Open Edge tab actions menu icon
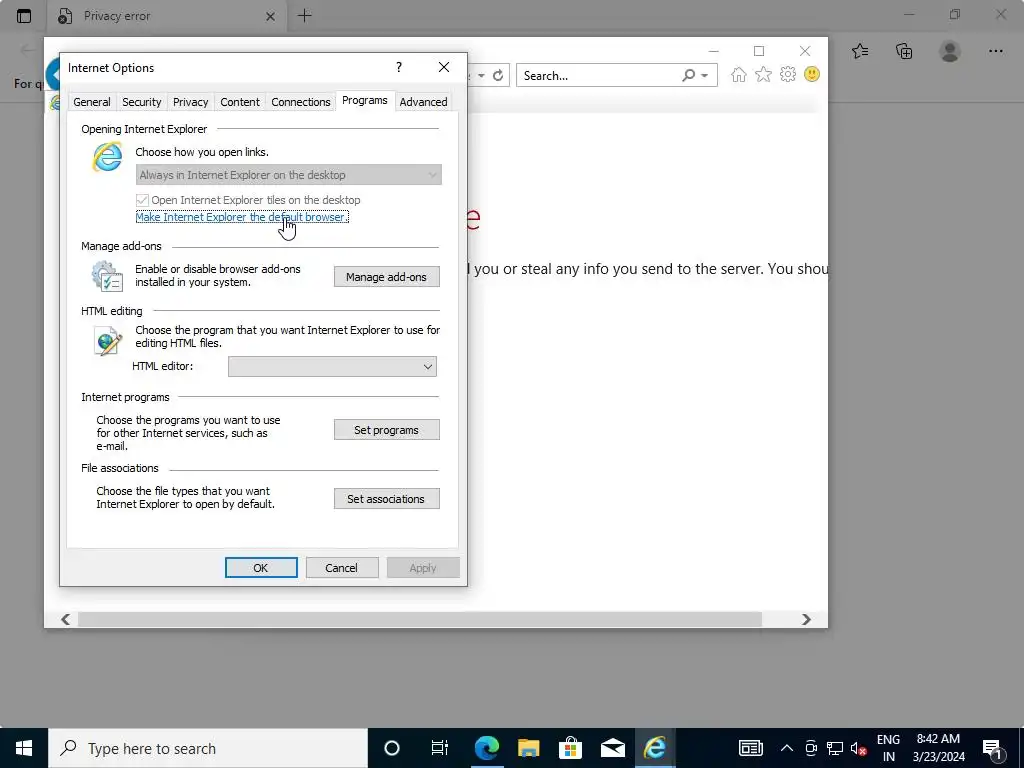This screenshot has height=768, width=1024. 24,16
